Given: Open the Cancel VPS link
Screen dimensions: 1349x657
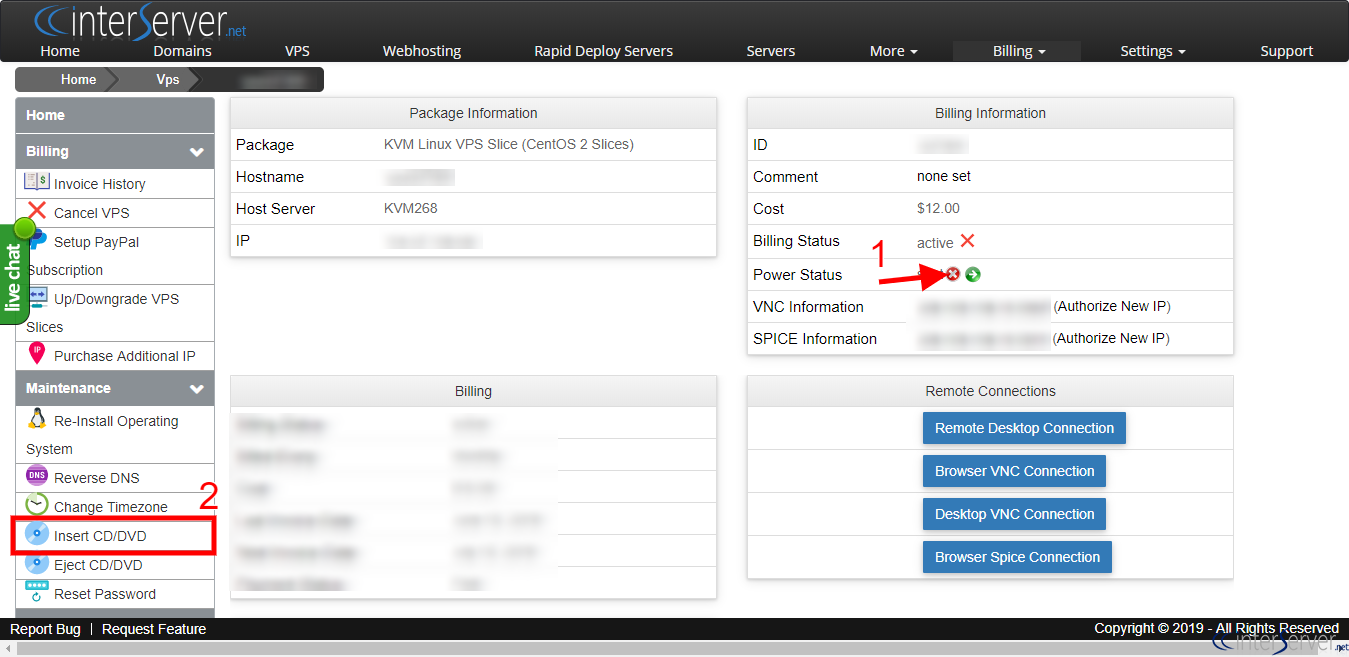Looking at the screenshot, I should click(x=91, y=213).
